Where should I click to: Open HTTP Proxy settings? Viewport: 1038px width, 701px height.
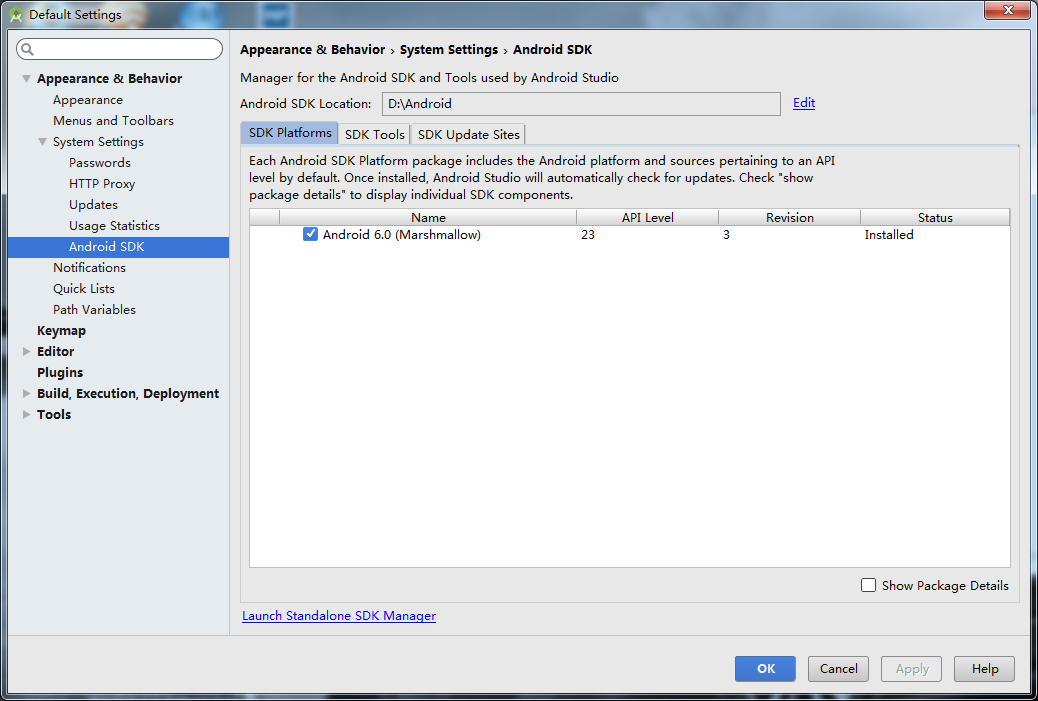pyautogui.click(x=102, y=184)
